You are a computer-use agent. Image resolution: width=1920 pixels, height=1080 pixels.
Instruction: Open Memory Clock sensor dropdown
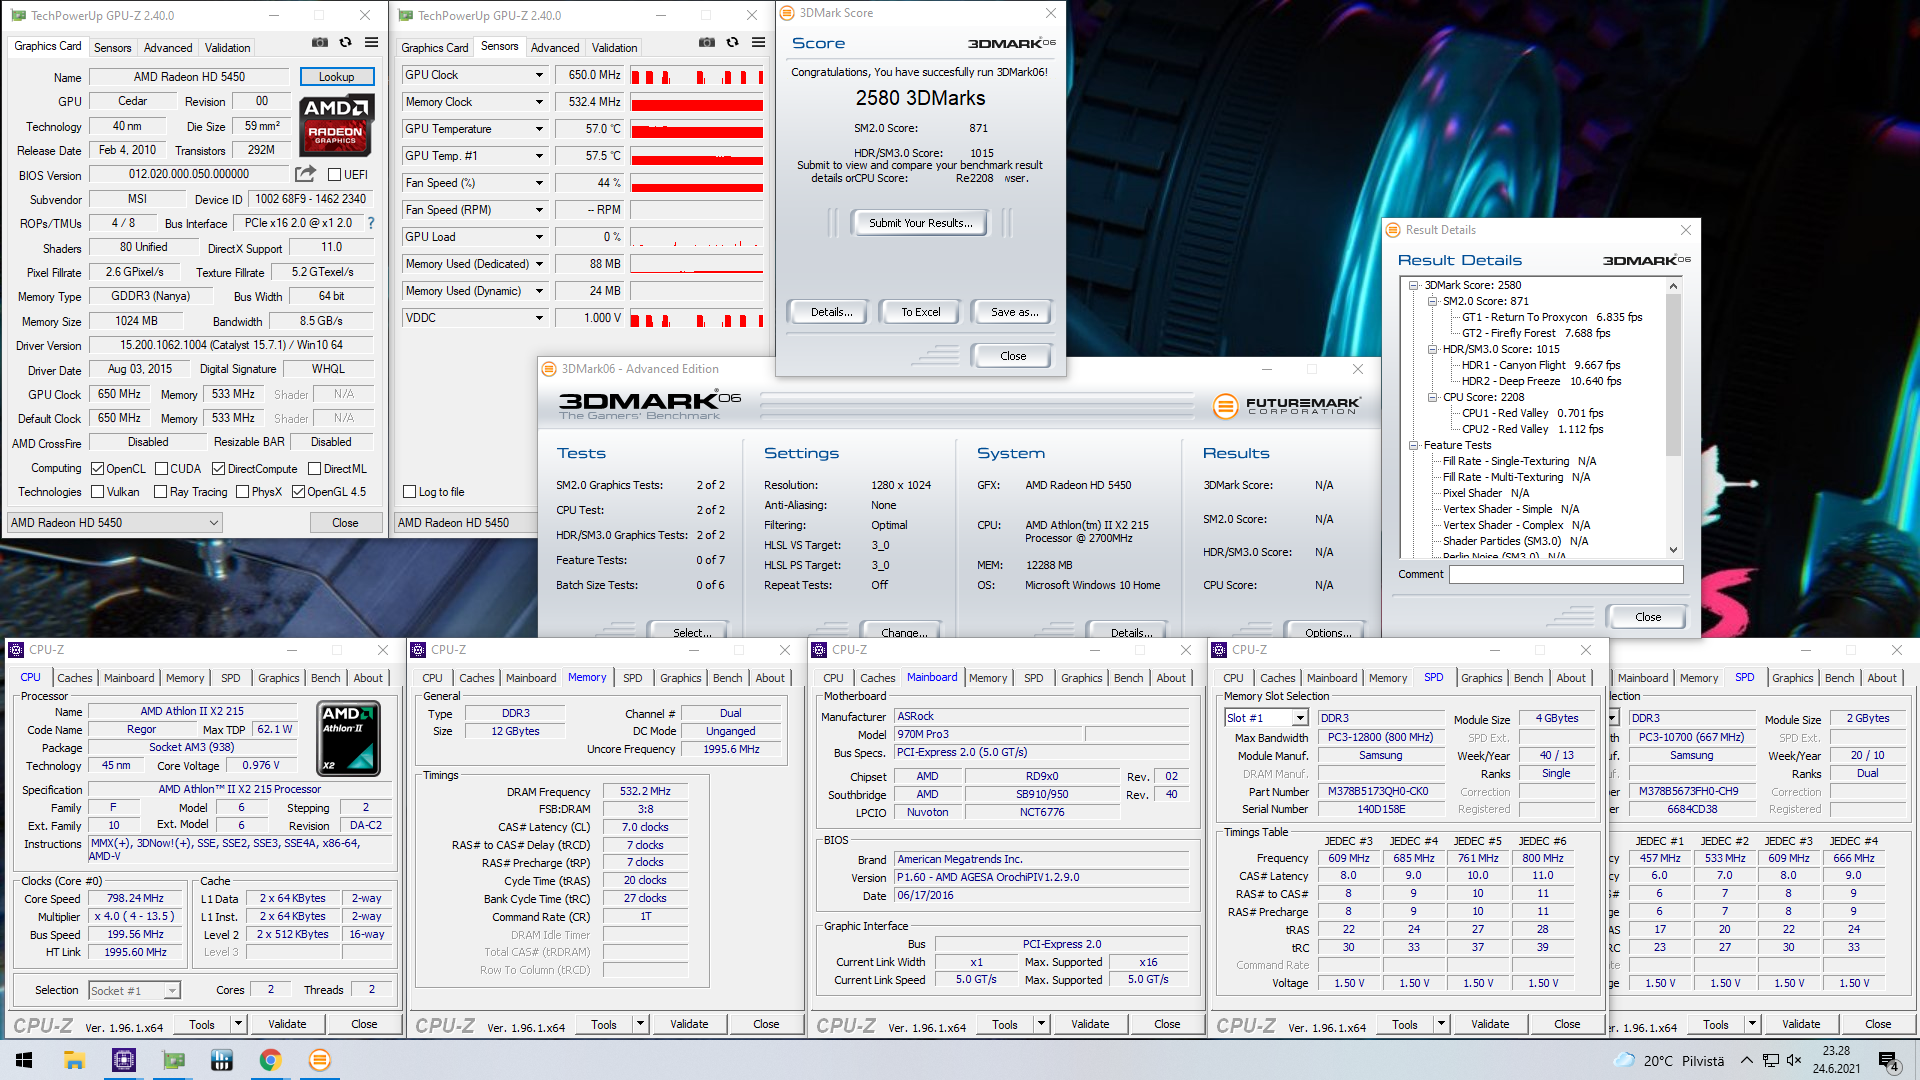pyautogui.click(x=539, y=102)
